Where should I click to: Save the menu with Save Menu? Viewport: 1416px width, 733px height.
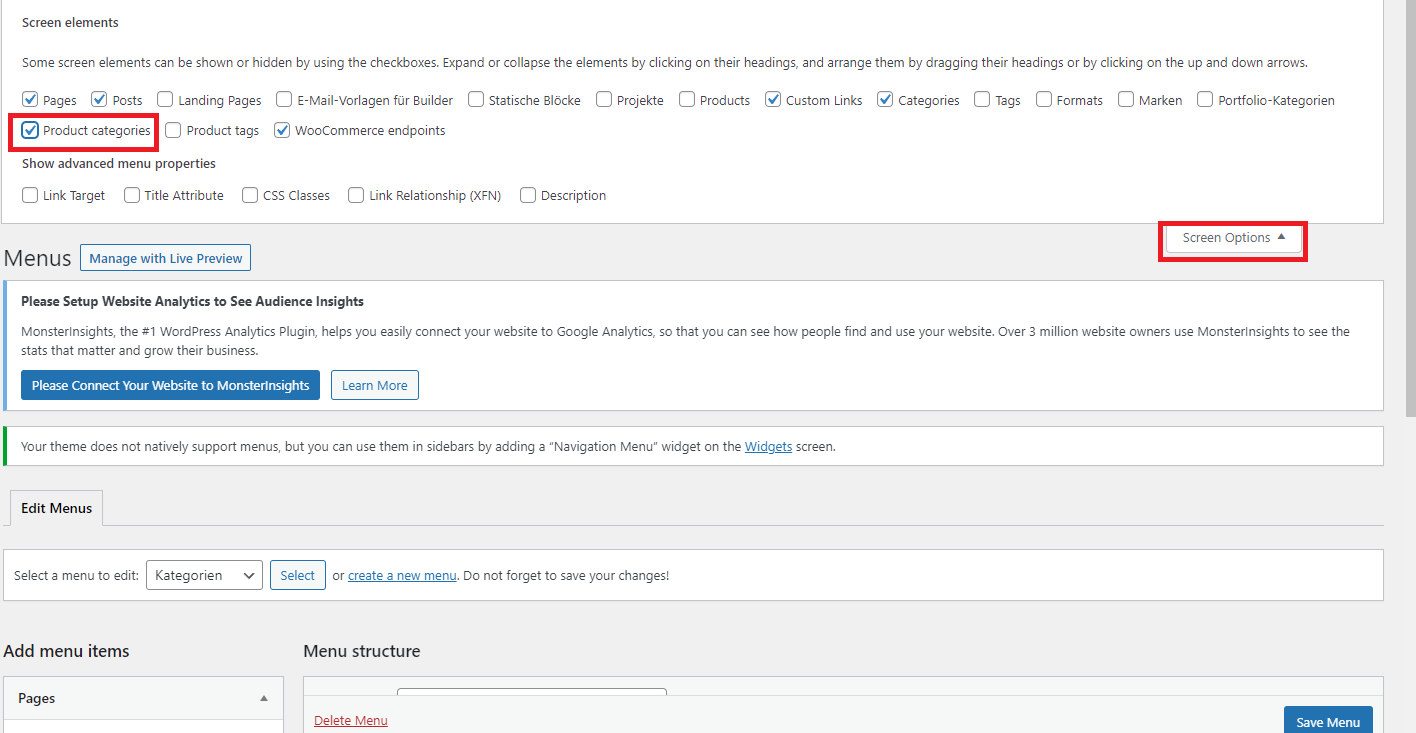(1328, 722)
